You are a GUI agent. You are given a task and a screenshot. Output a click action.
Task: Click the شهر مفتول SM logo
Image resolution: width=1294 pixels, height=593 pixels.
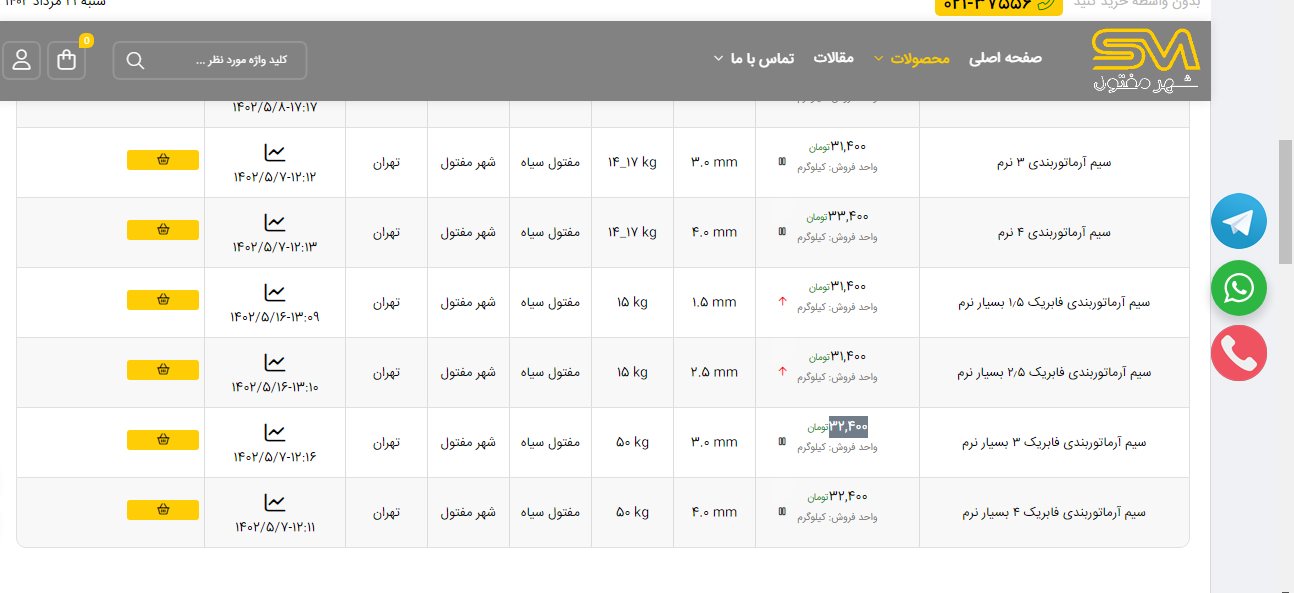point(1144,60)
